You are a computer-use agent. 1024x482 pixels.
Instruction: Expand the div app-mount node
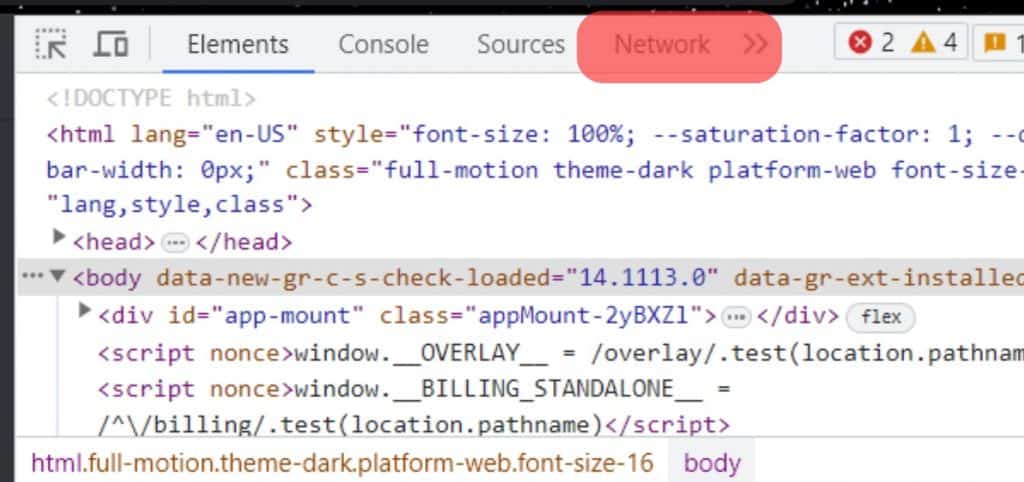coord(85,313)
